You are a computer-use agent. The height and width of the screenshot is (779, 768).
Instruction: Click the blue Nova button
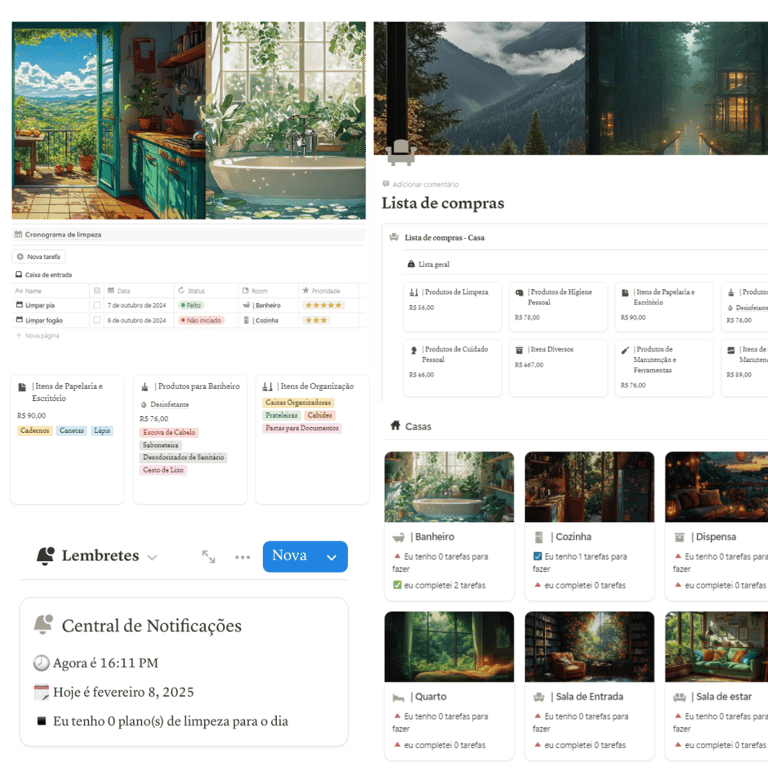pos(291,557)
